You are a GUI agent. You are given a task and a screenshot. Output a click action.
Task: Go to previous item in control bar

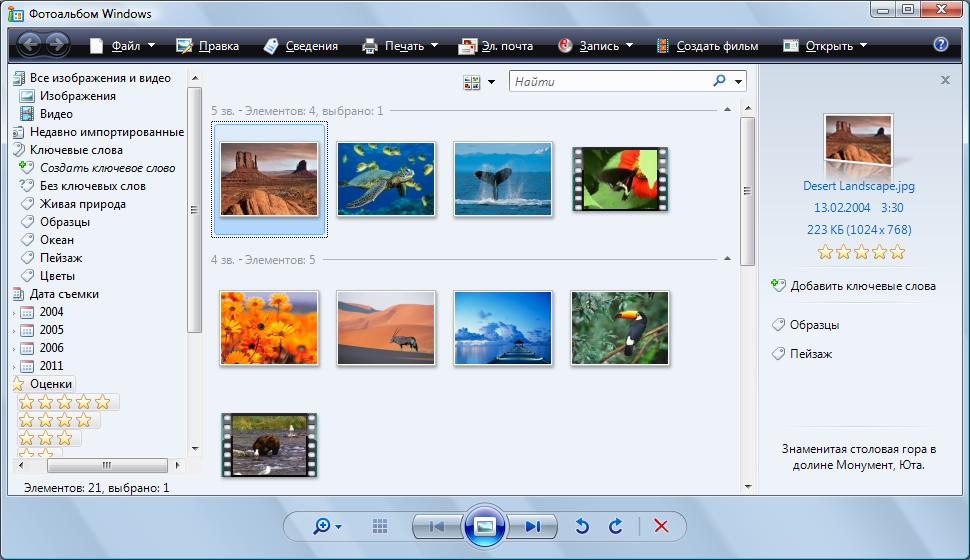(x=437, y=527)
